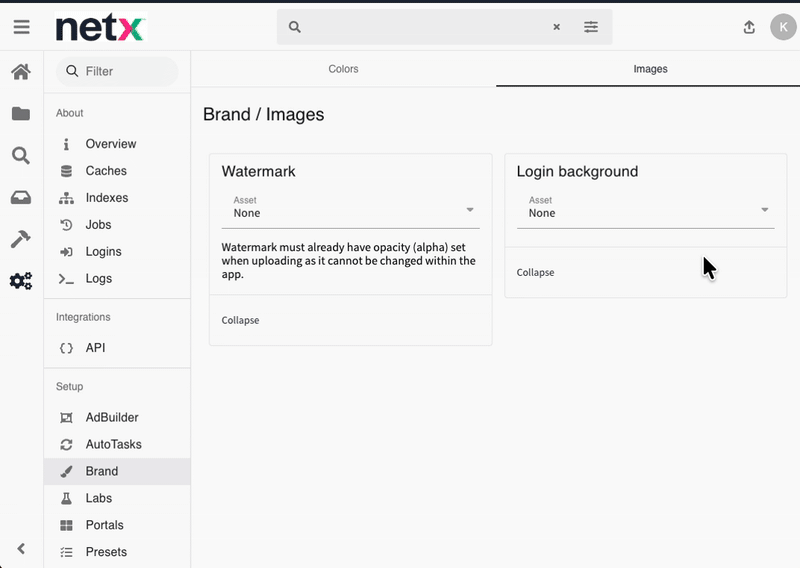Open AutoTasks setup page
Image resolution: width=800 pixels, height=568 pixels.
point(117,444)
